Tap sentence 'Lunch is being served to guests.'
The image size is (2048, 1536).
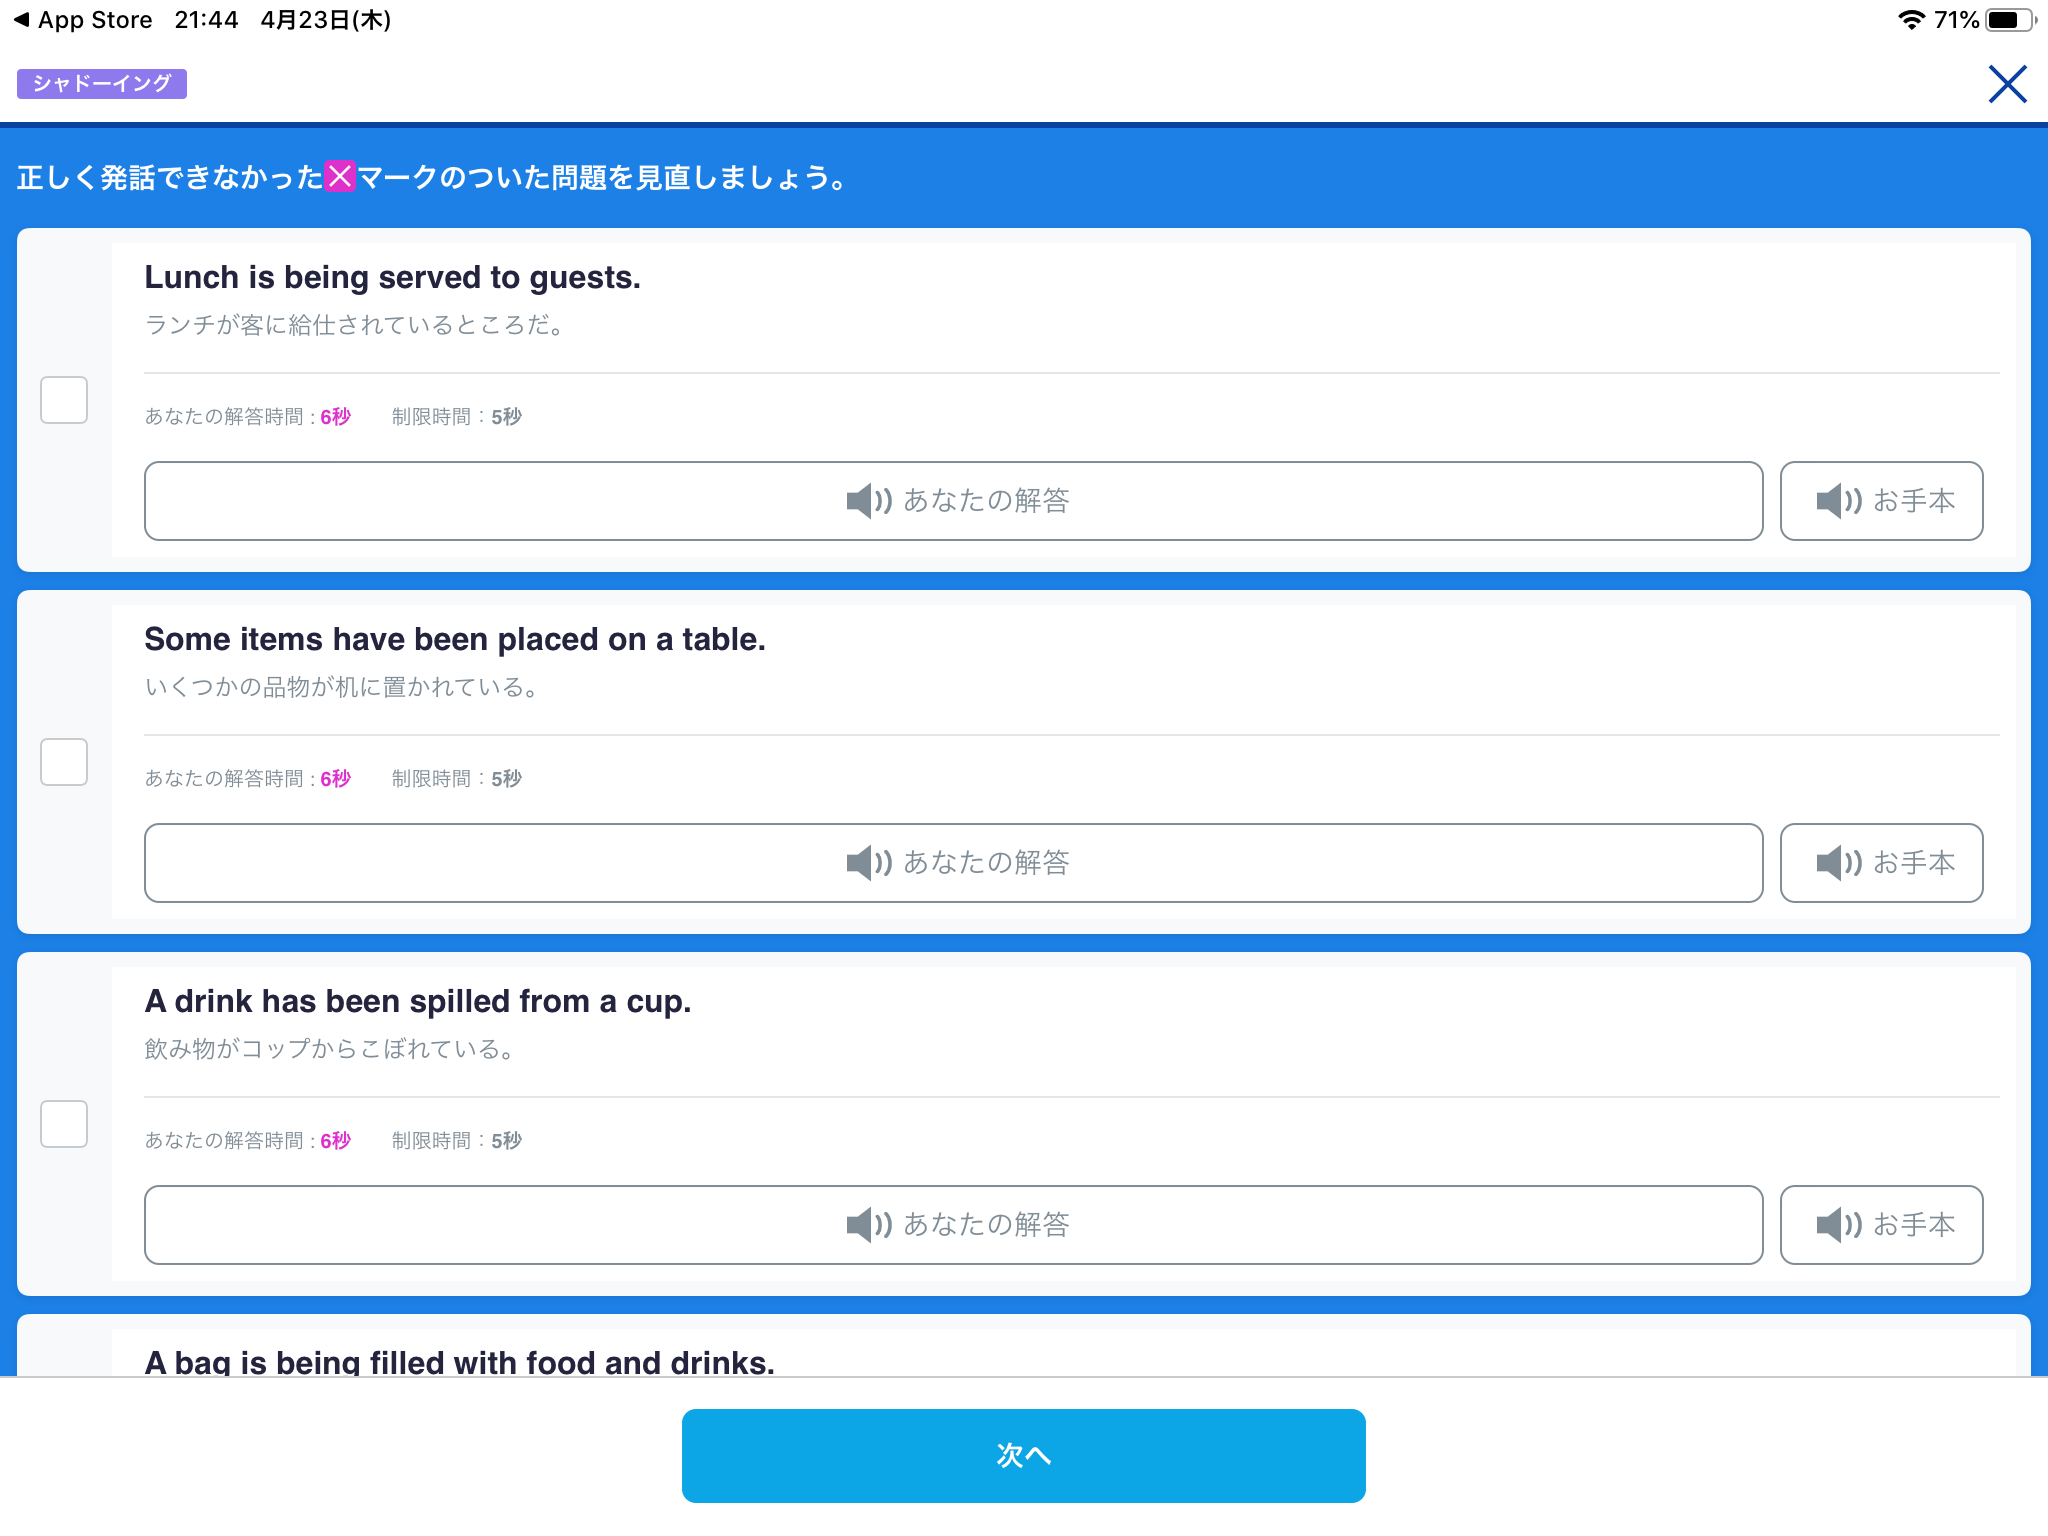click(x=392, y=277)
